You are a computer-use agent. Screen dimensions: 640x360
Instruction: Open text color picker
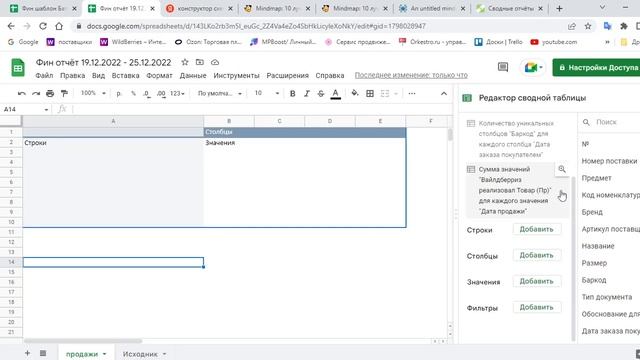click(x=336, y=94)
